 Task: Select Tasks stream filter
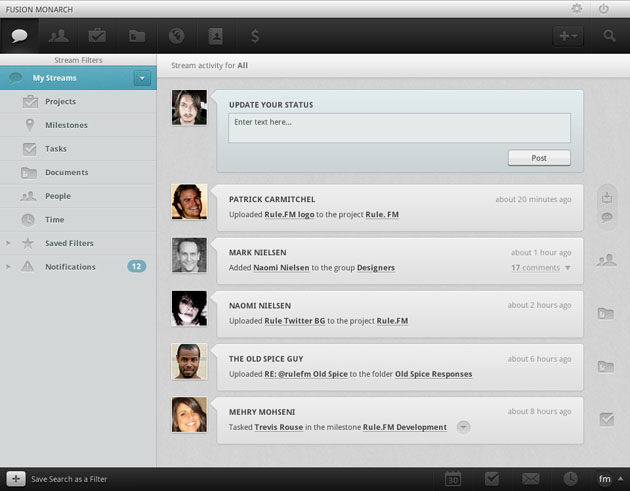[x=78, y=149]
